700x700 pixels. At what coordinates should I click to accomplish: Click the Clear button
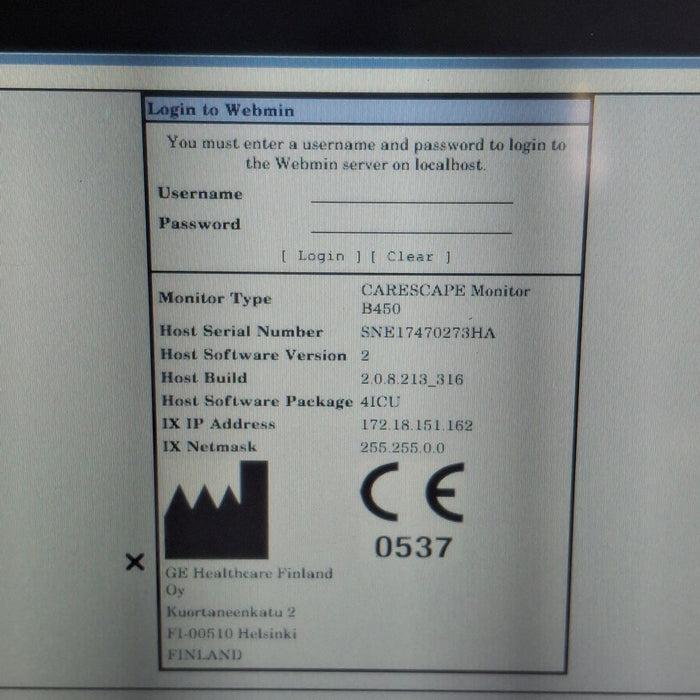pyautogui.click(x=411, y=257)
